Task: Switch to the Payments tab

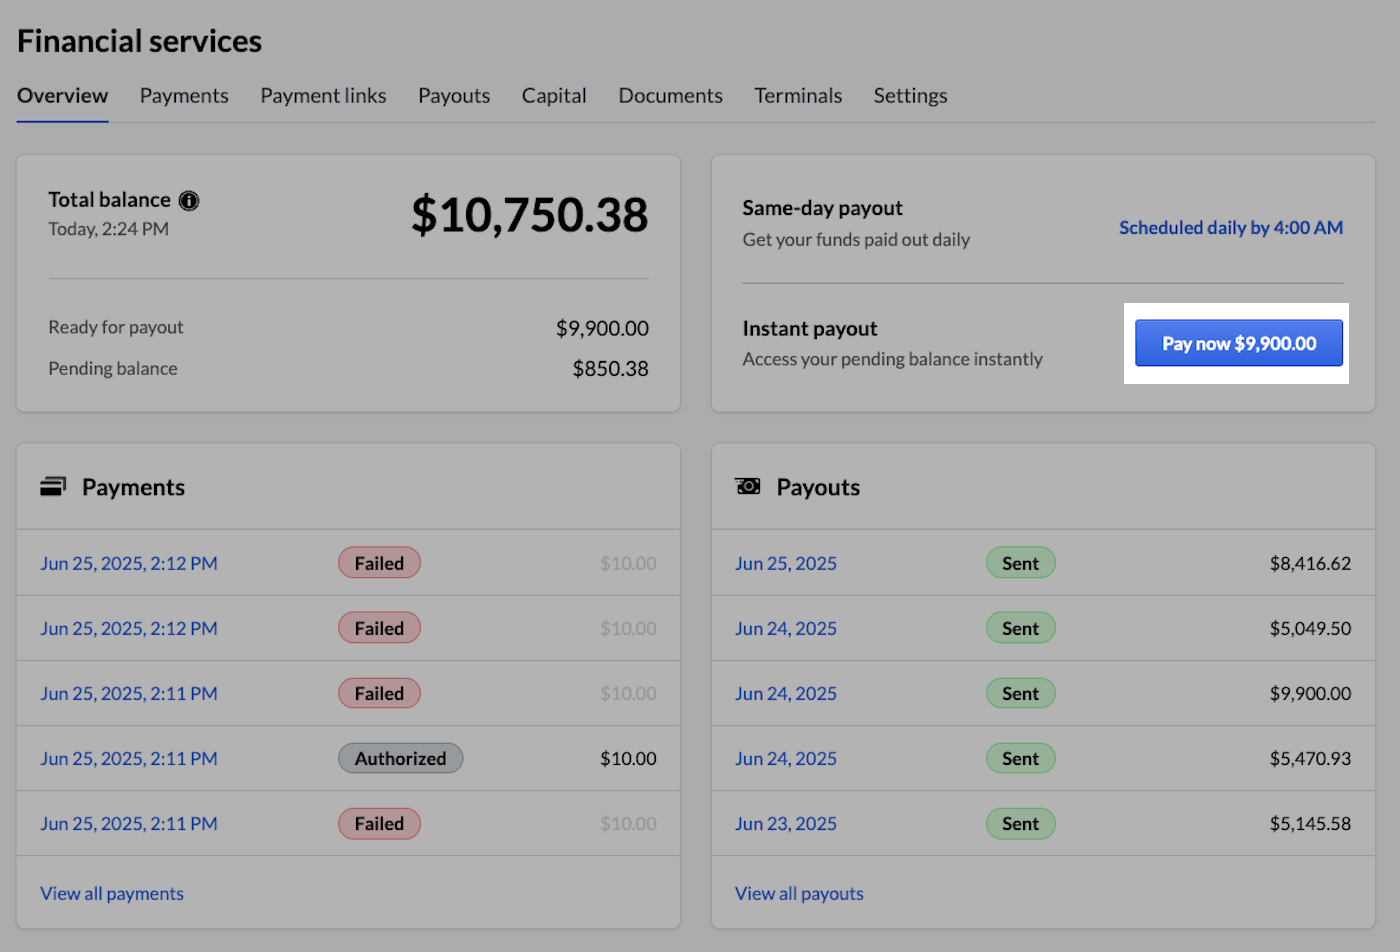Action: tap(184, 95)
